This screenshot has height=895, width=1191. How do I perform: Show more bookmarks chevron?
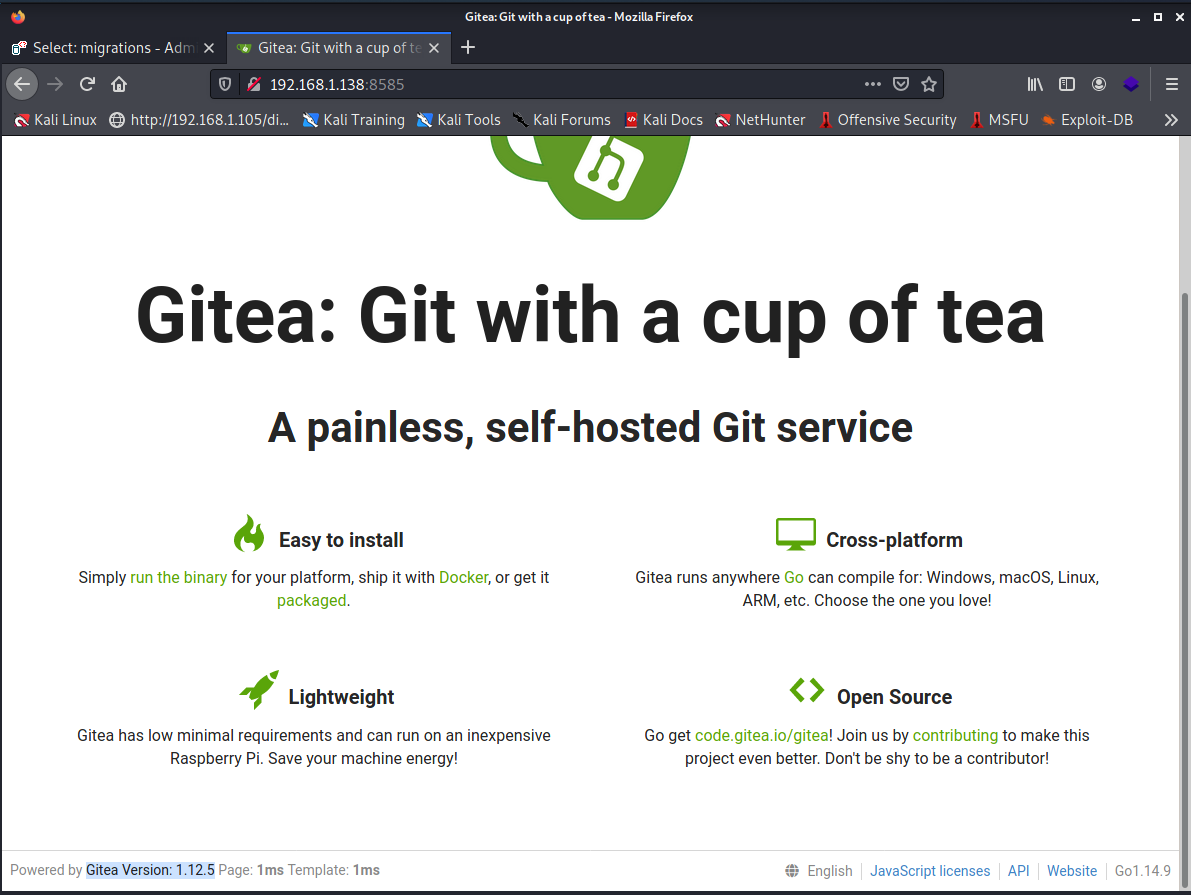(x=1171, y=120)
